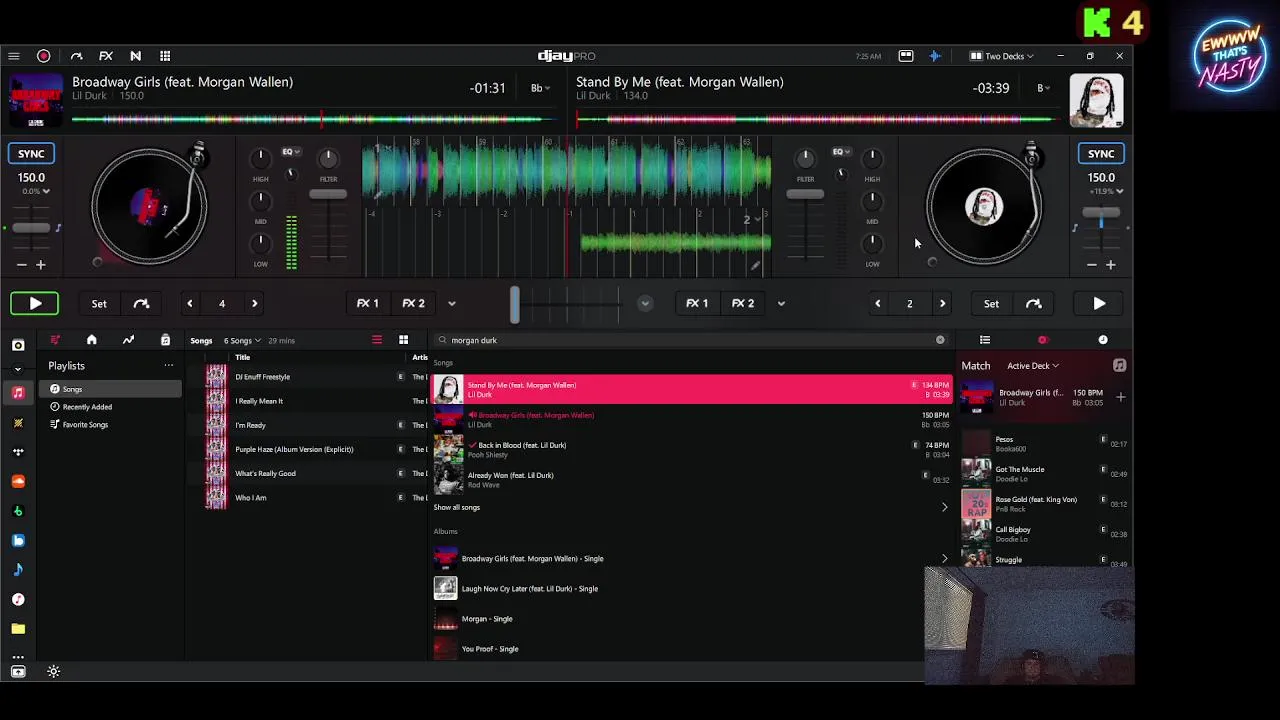Clear the search with the X icon
This screenshot has width=1280, height=720.
(940, 340)
